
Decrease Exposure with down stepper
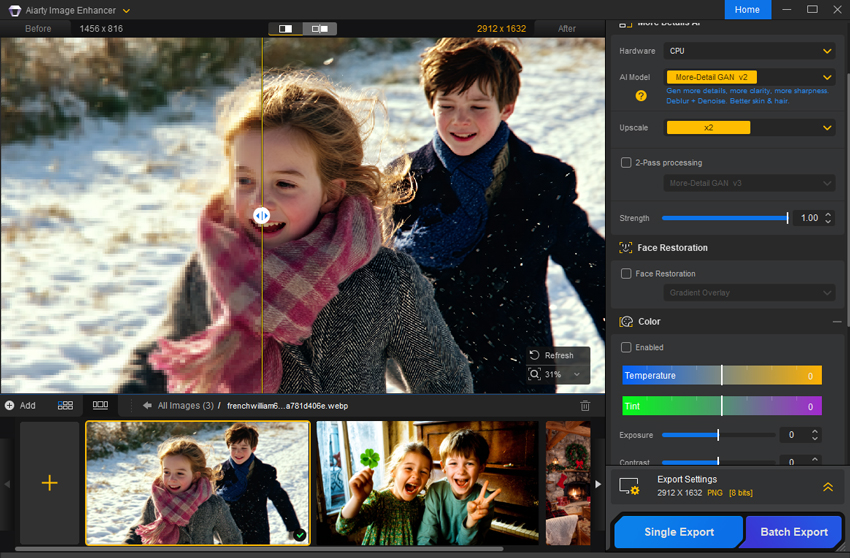click(x=815, y=438)
